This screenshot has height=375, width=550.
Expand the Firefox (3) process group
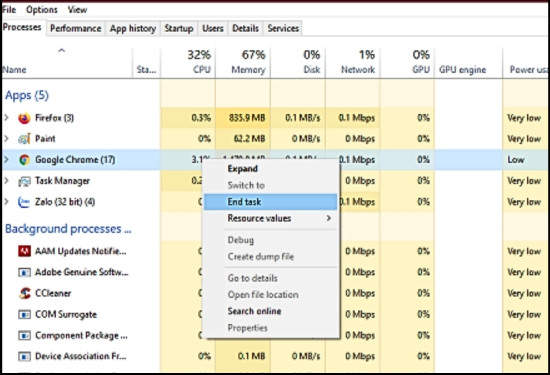pyautogui.click(x=6, y=118)
